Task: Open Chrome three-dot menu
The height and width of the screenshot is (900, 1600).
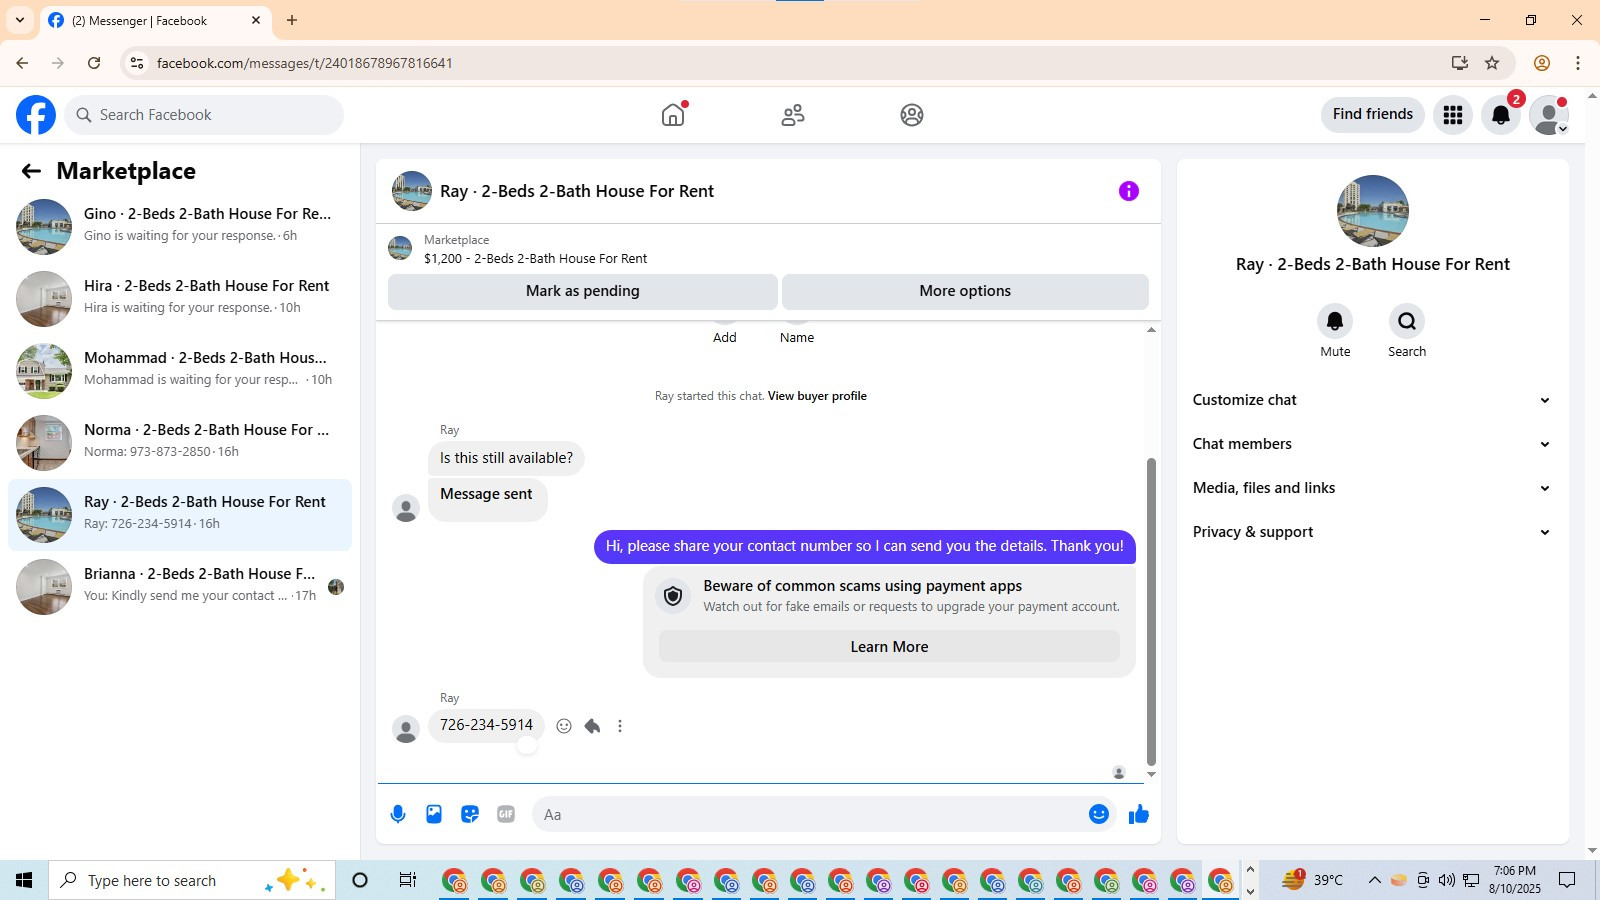Action: point(1578,63)
